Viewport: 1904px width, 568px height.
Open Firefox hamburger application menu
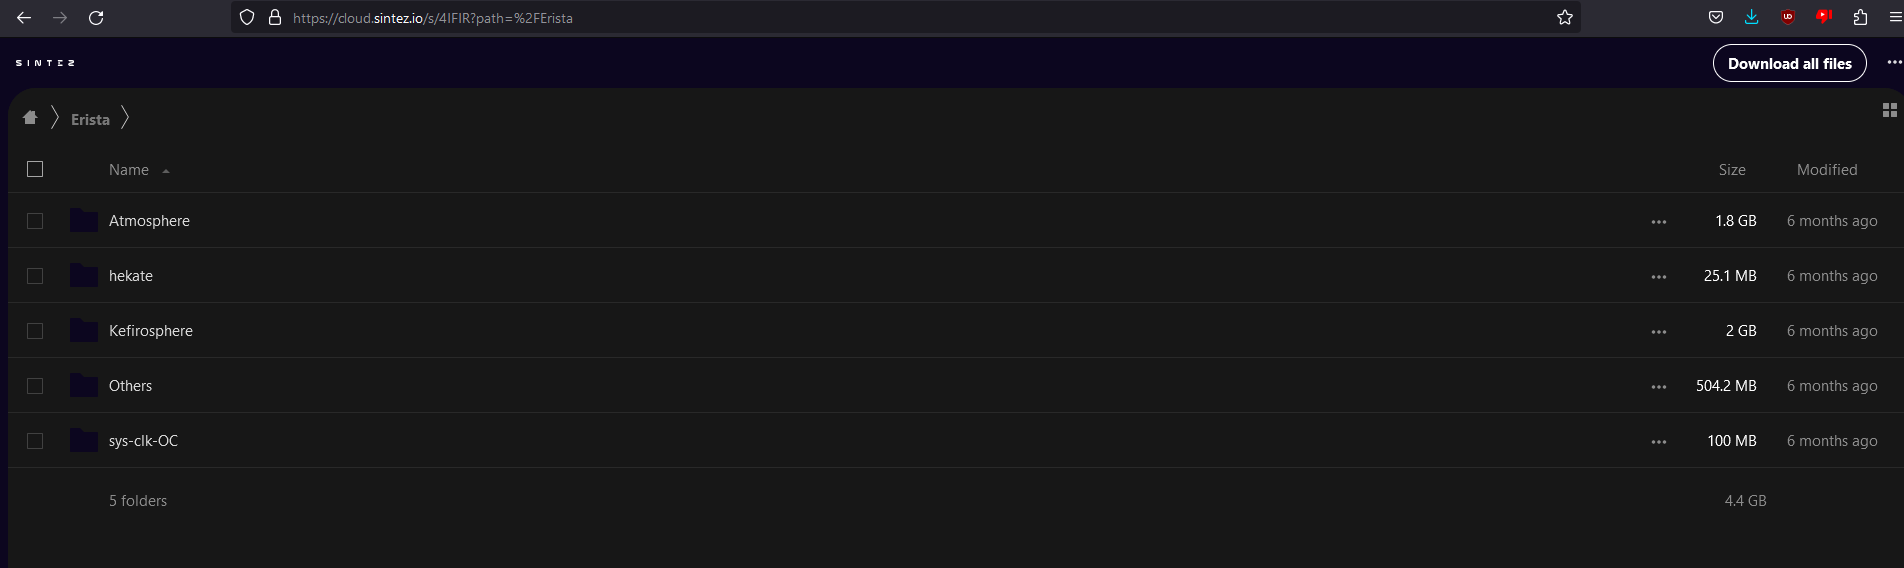[1894, 17]
